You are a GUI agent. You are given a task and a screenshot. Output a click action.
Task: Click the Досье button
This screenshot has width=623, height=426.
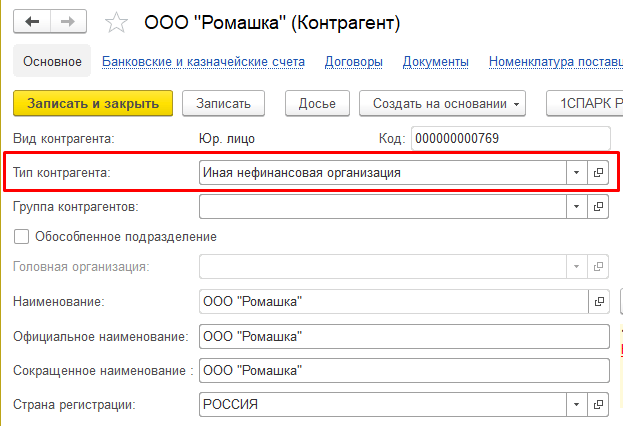click(x=317, y=103)
